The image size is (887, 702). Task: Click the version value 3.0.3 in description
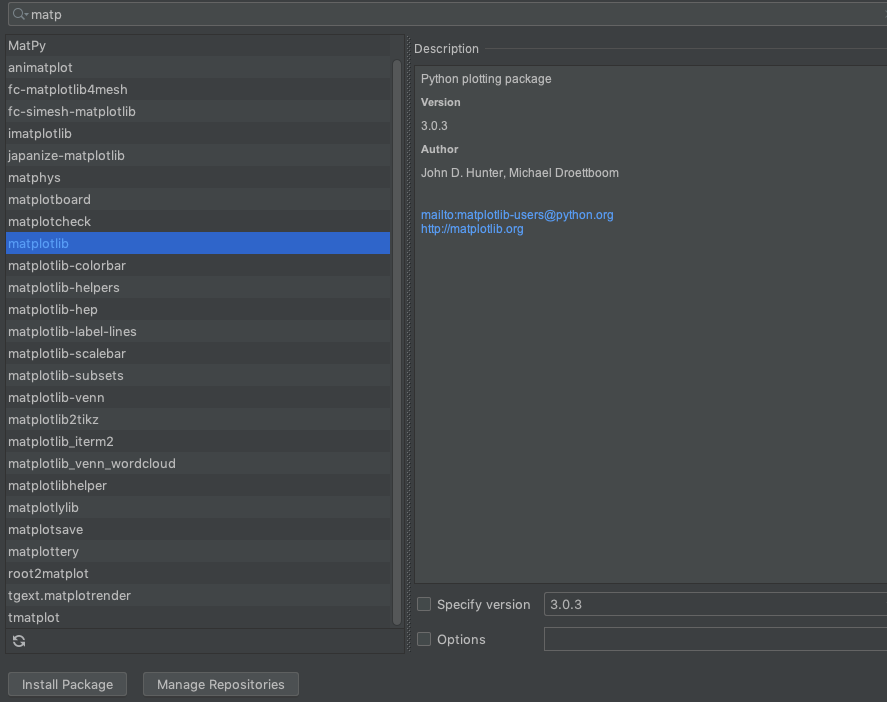point(434,126)
